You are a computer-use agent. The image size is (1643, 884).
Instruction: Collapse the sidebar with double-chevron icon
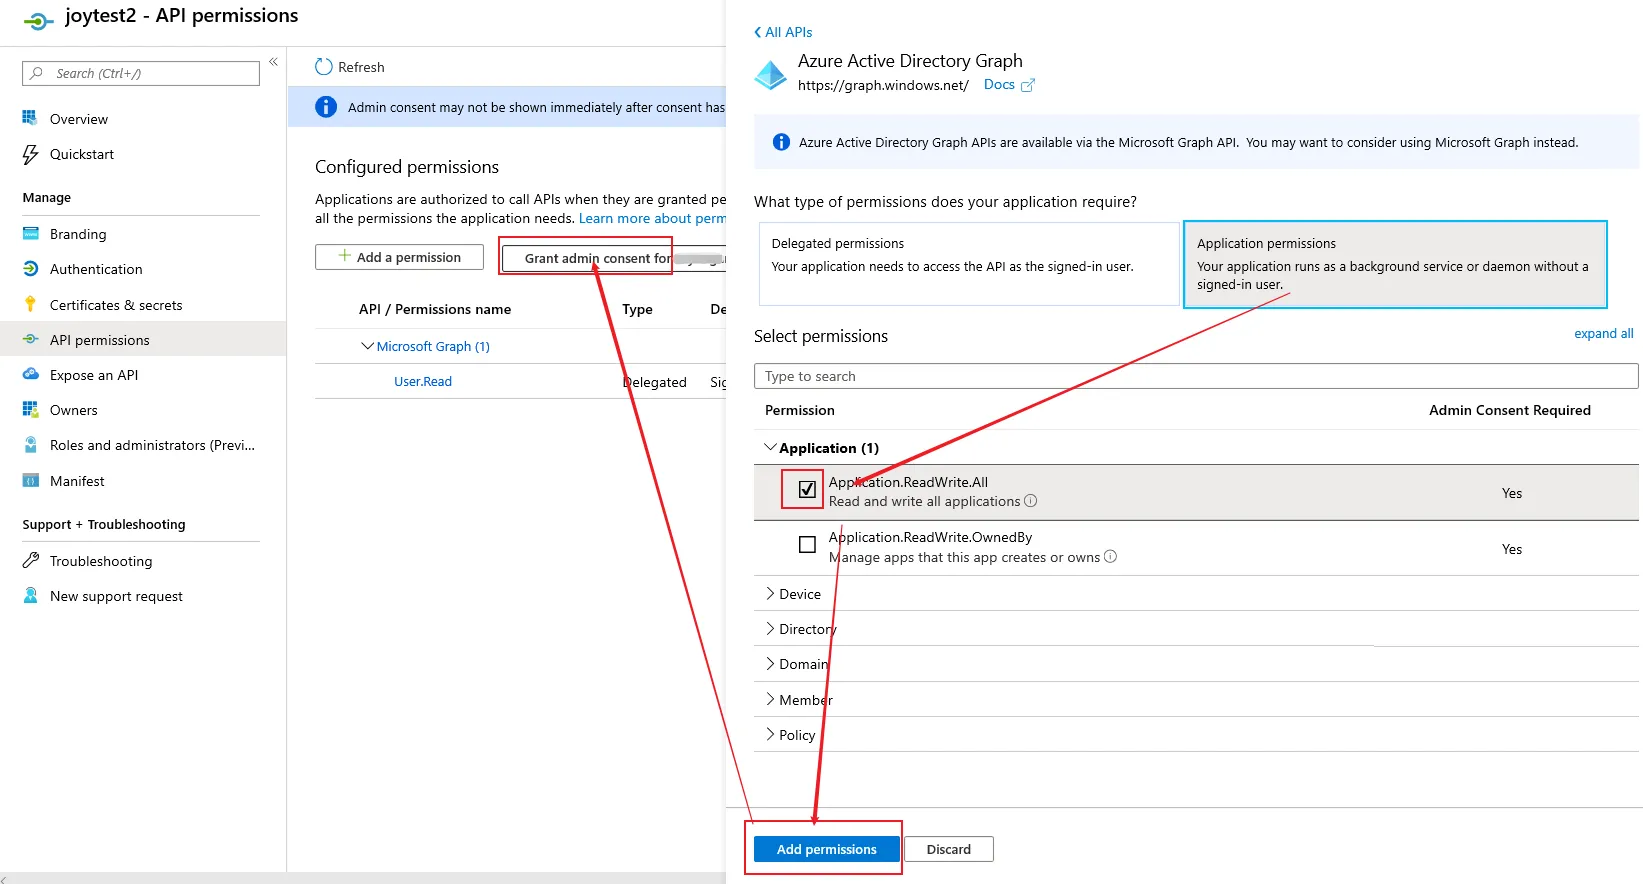[x=273, y=62]
